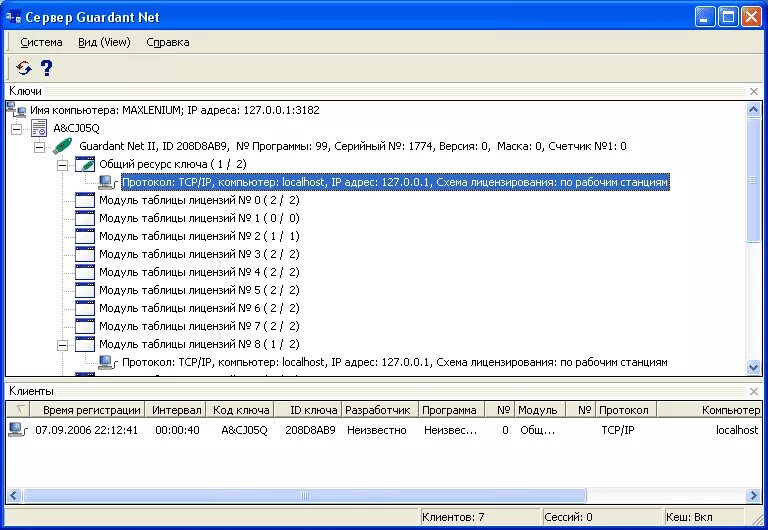The image size is (768, 530).
Task: Click the 07.09.2006 22:12:41 registration cell
Action: coord(86,430)
